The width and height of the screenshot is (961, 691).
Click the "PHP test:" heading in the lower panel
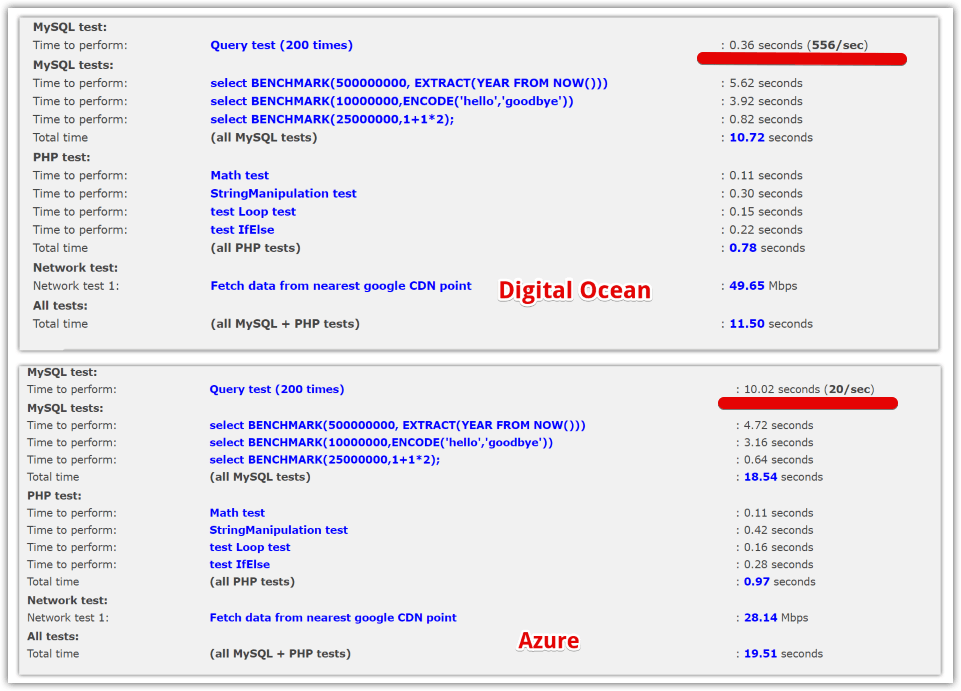(x=54, y=496)
